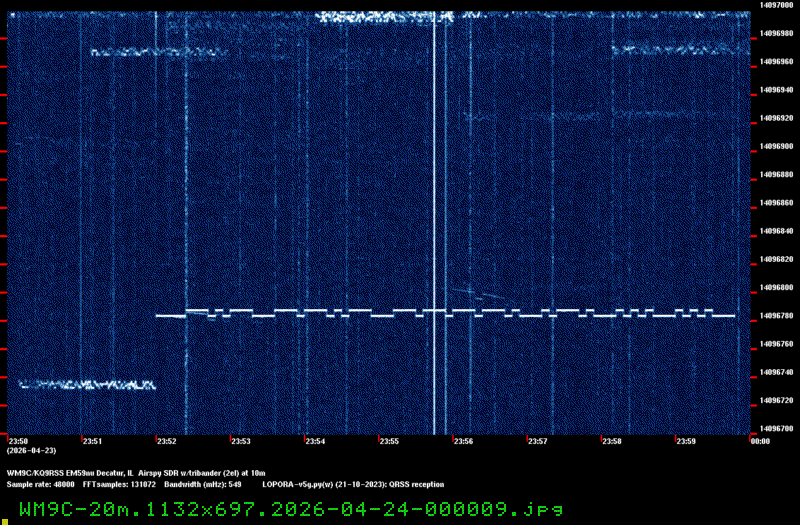Click the 00:00 time axis label
The width and height of the screenshot is (800, 525).
[x=760, y=441]
